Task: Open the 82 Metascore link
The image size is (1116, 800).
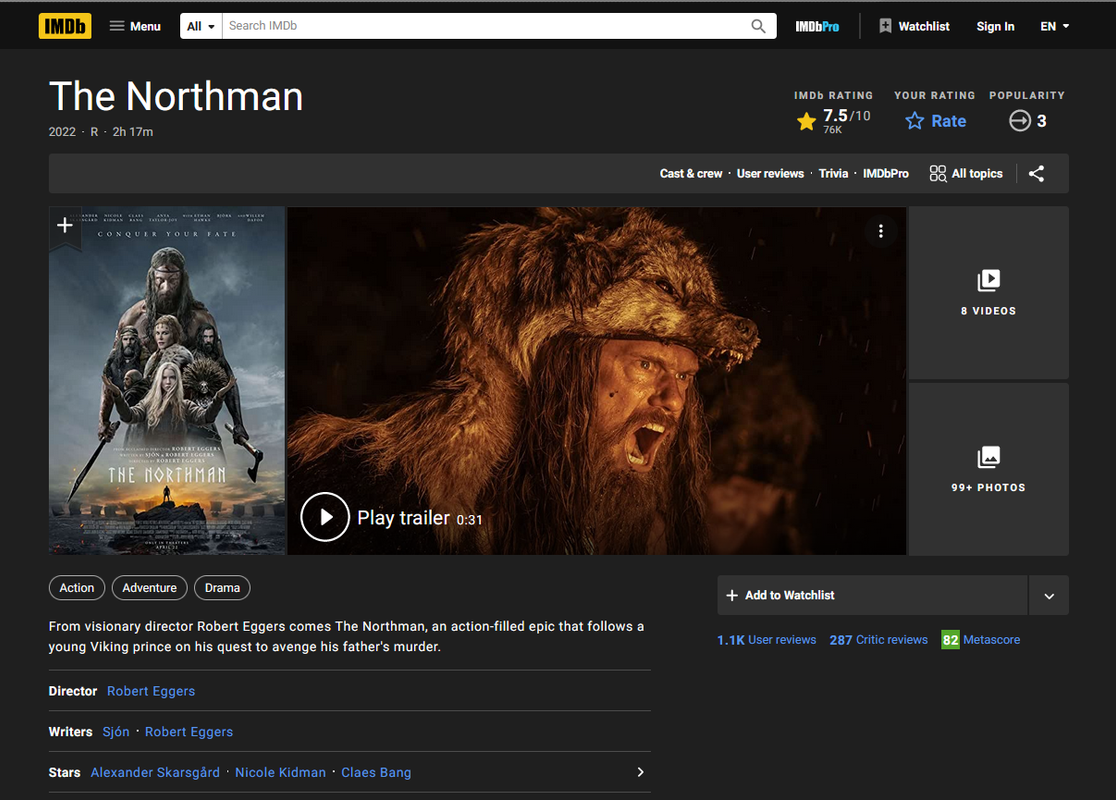Action: [x=981, y=640]
